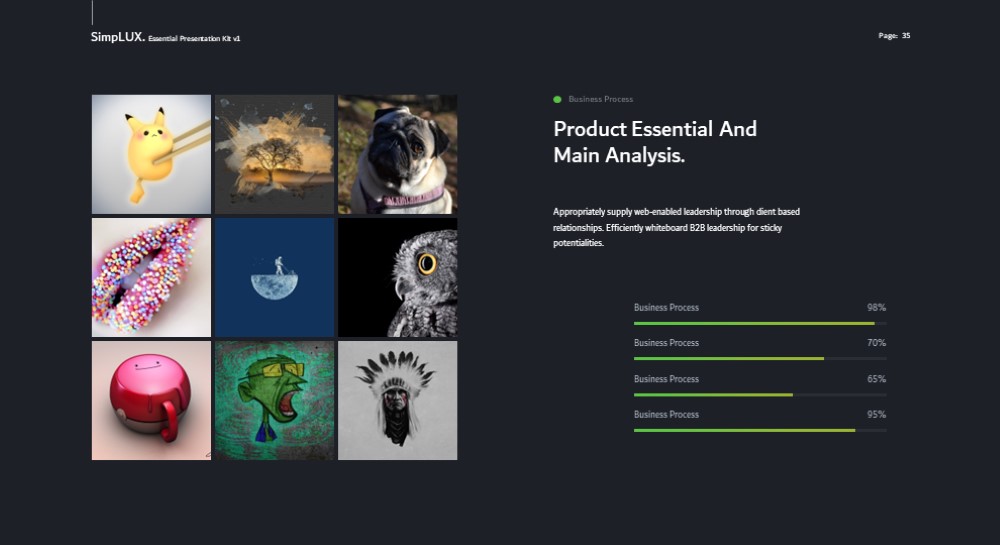This screenshot has height=545, width=1000.
Task: Click the 95% Business Process progress bar
Action: [x=760, y=431]
